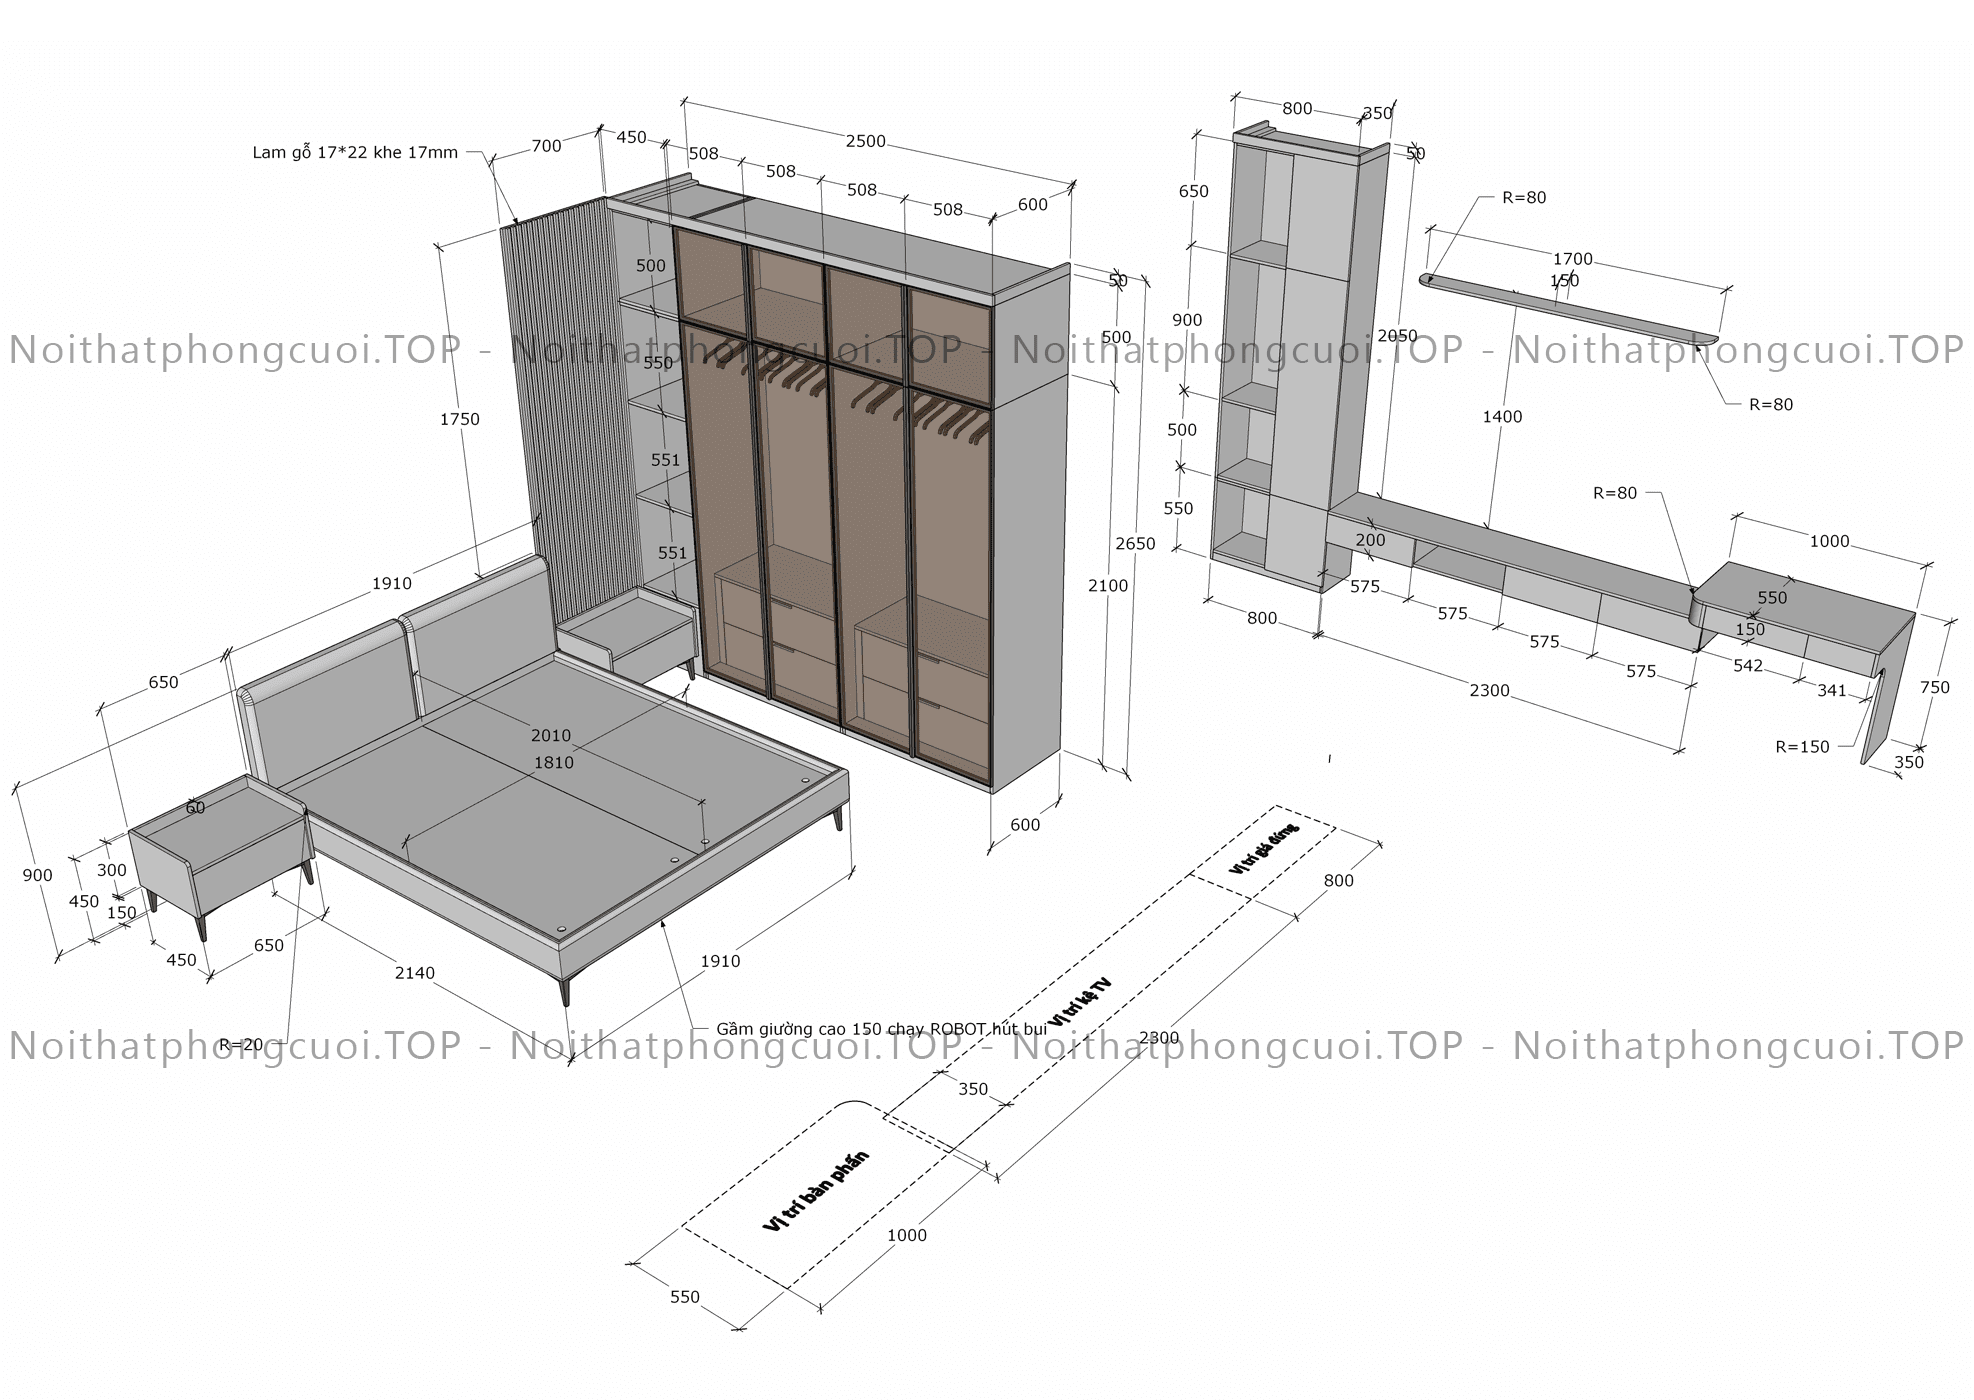Click the 'Lam gỗ 17*22 khe 17mm' annotation

point(355,153)
